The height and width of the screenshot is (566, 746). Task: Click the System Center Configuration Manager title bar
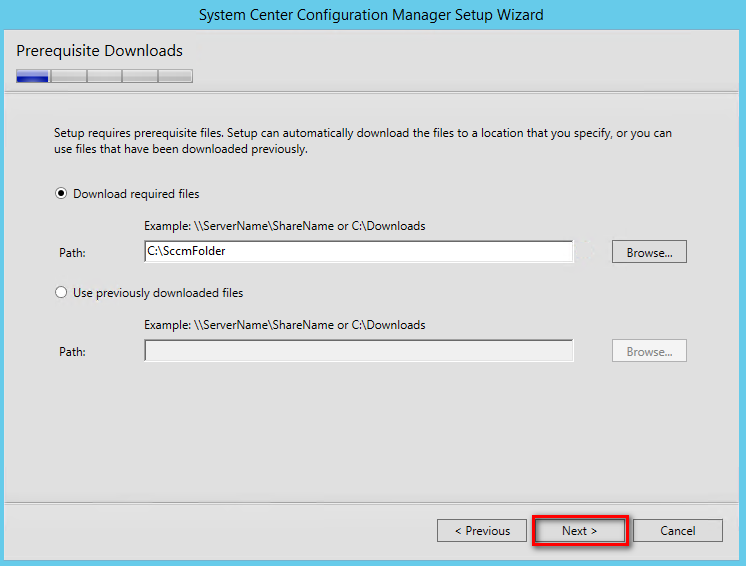tap(371, 15)
